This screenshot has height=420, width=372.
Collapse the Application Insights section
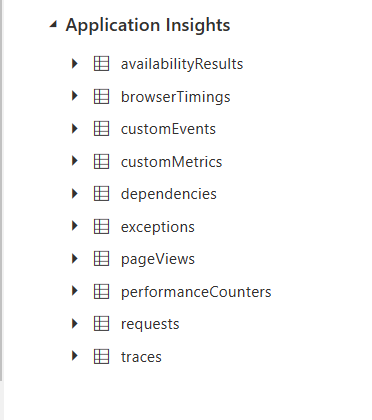tap(53, 24)
